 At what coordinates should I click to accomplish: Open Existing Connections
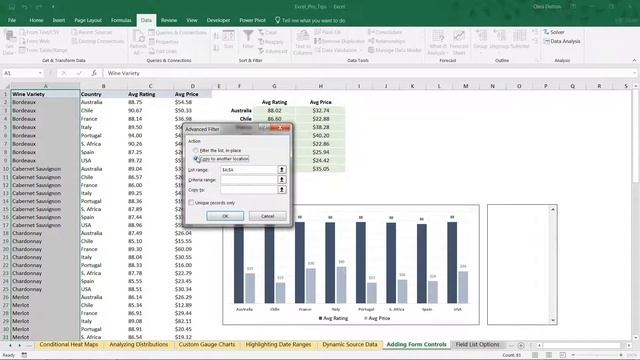pyautogui.click(x=98, y=41)
